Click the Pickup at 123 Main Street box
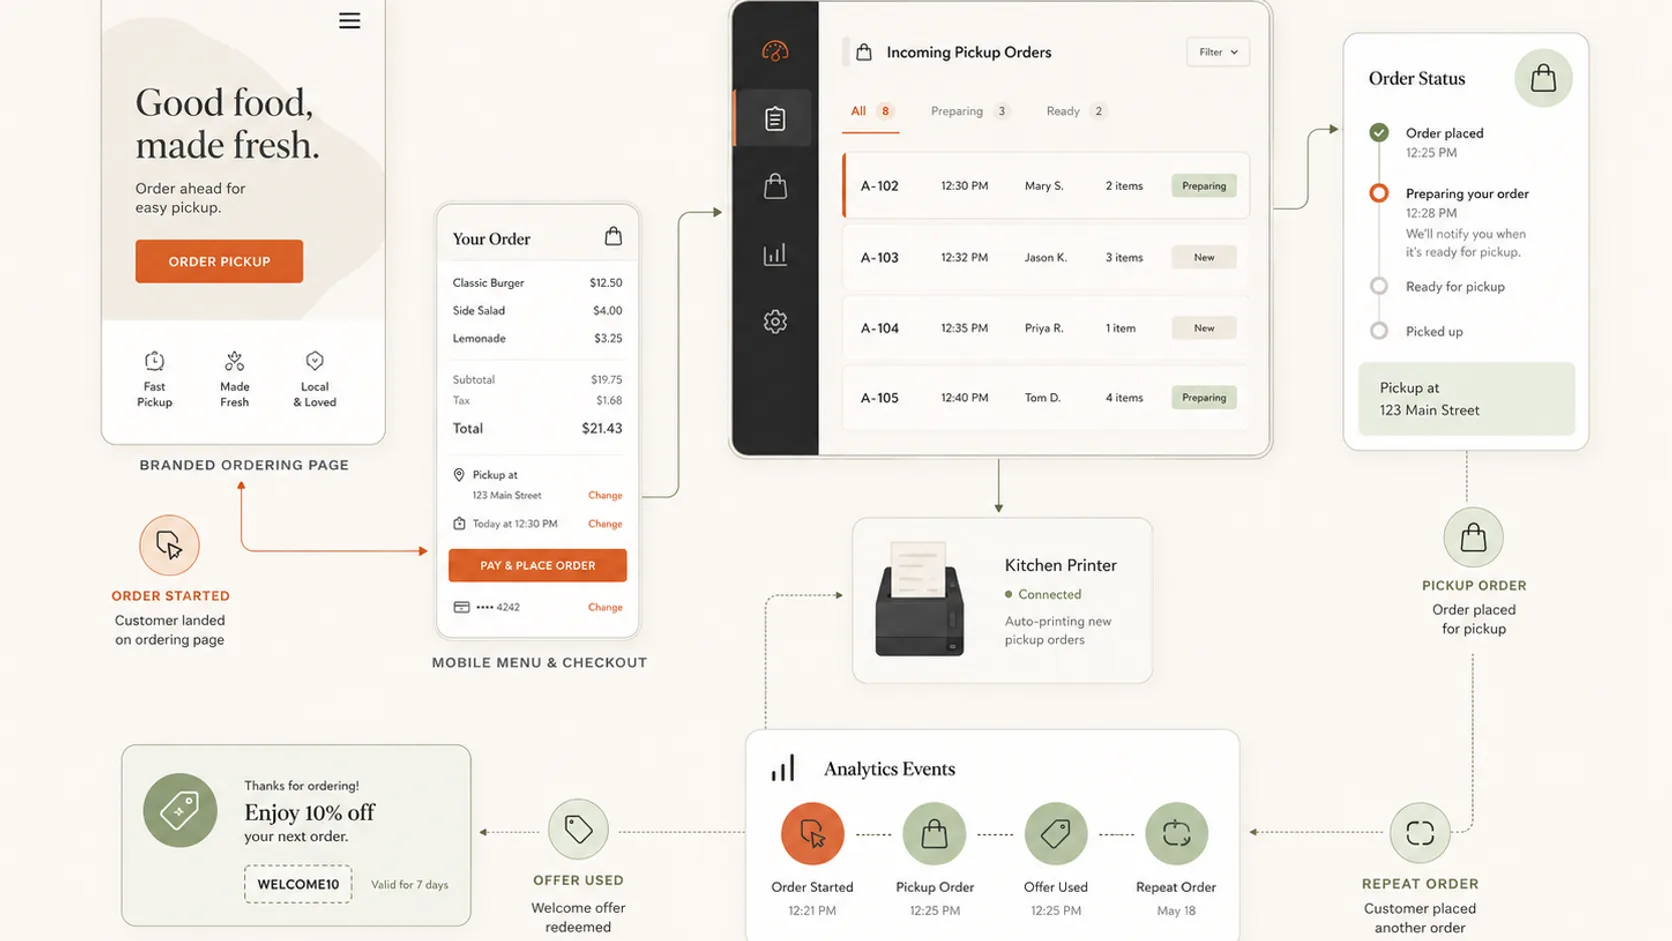 click(x=1466, y=399)
